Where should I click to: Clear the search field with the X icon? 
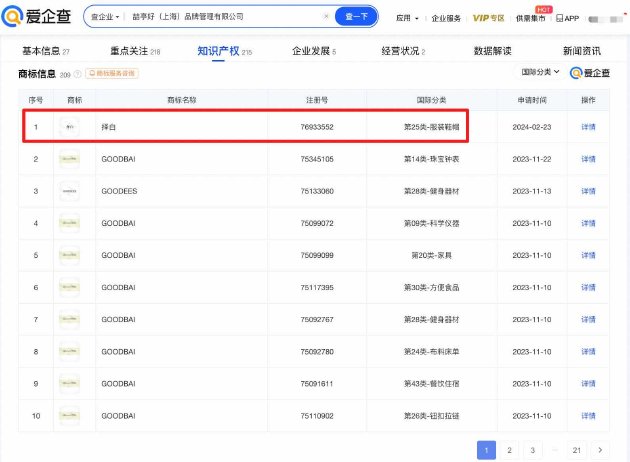pos(326,16)
